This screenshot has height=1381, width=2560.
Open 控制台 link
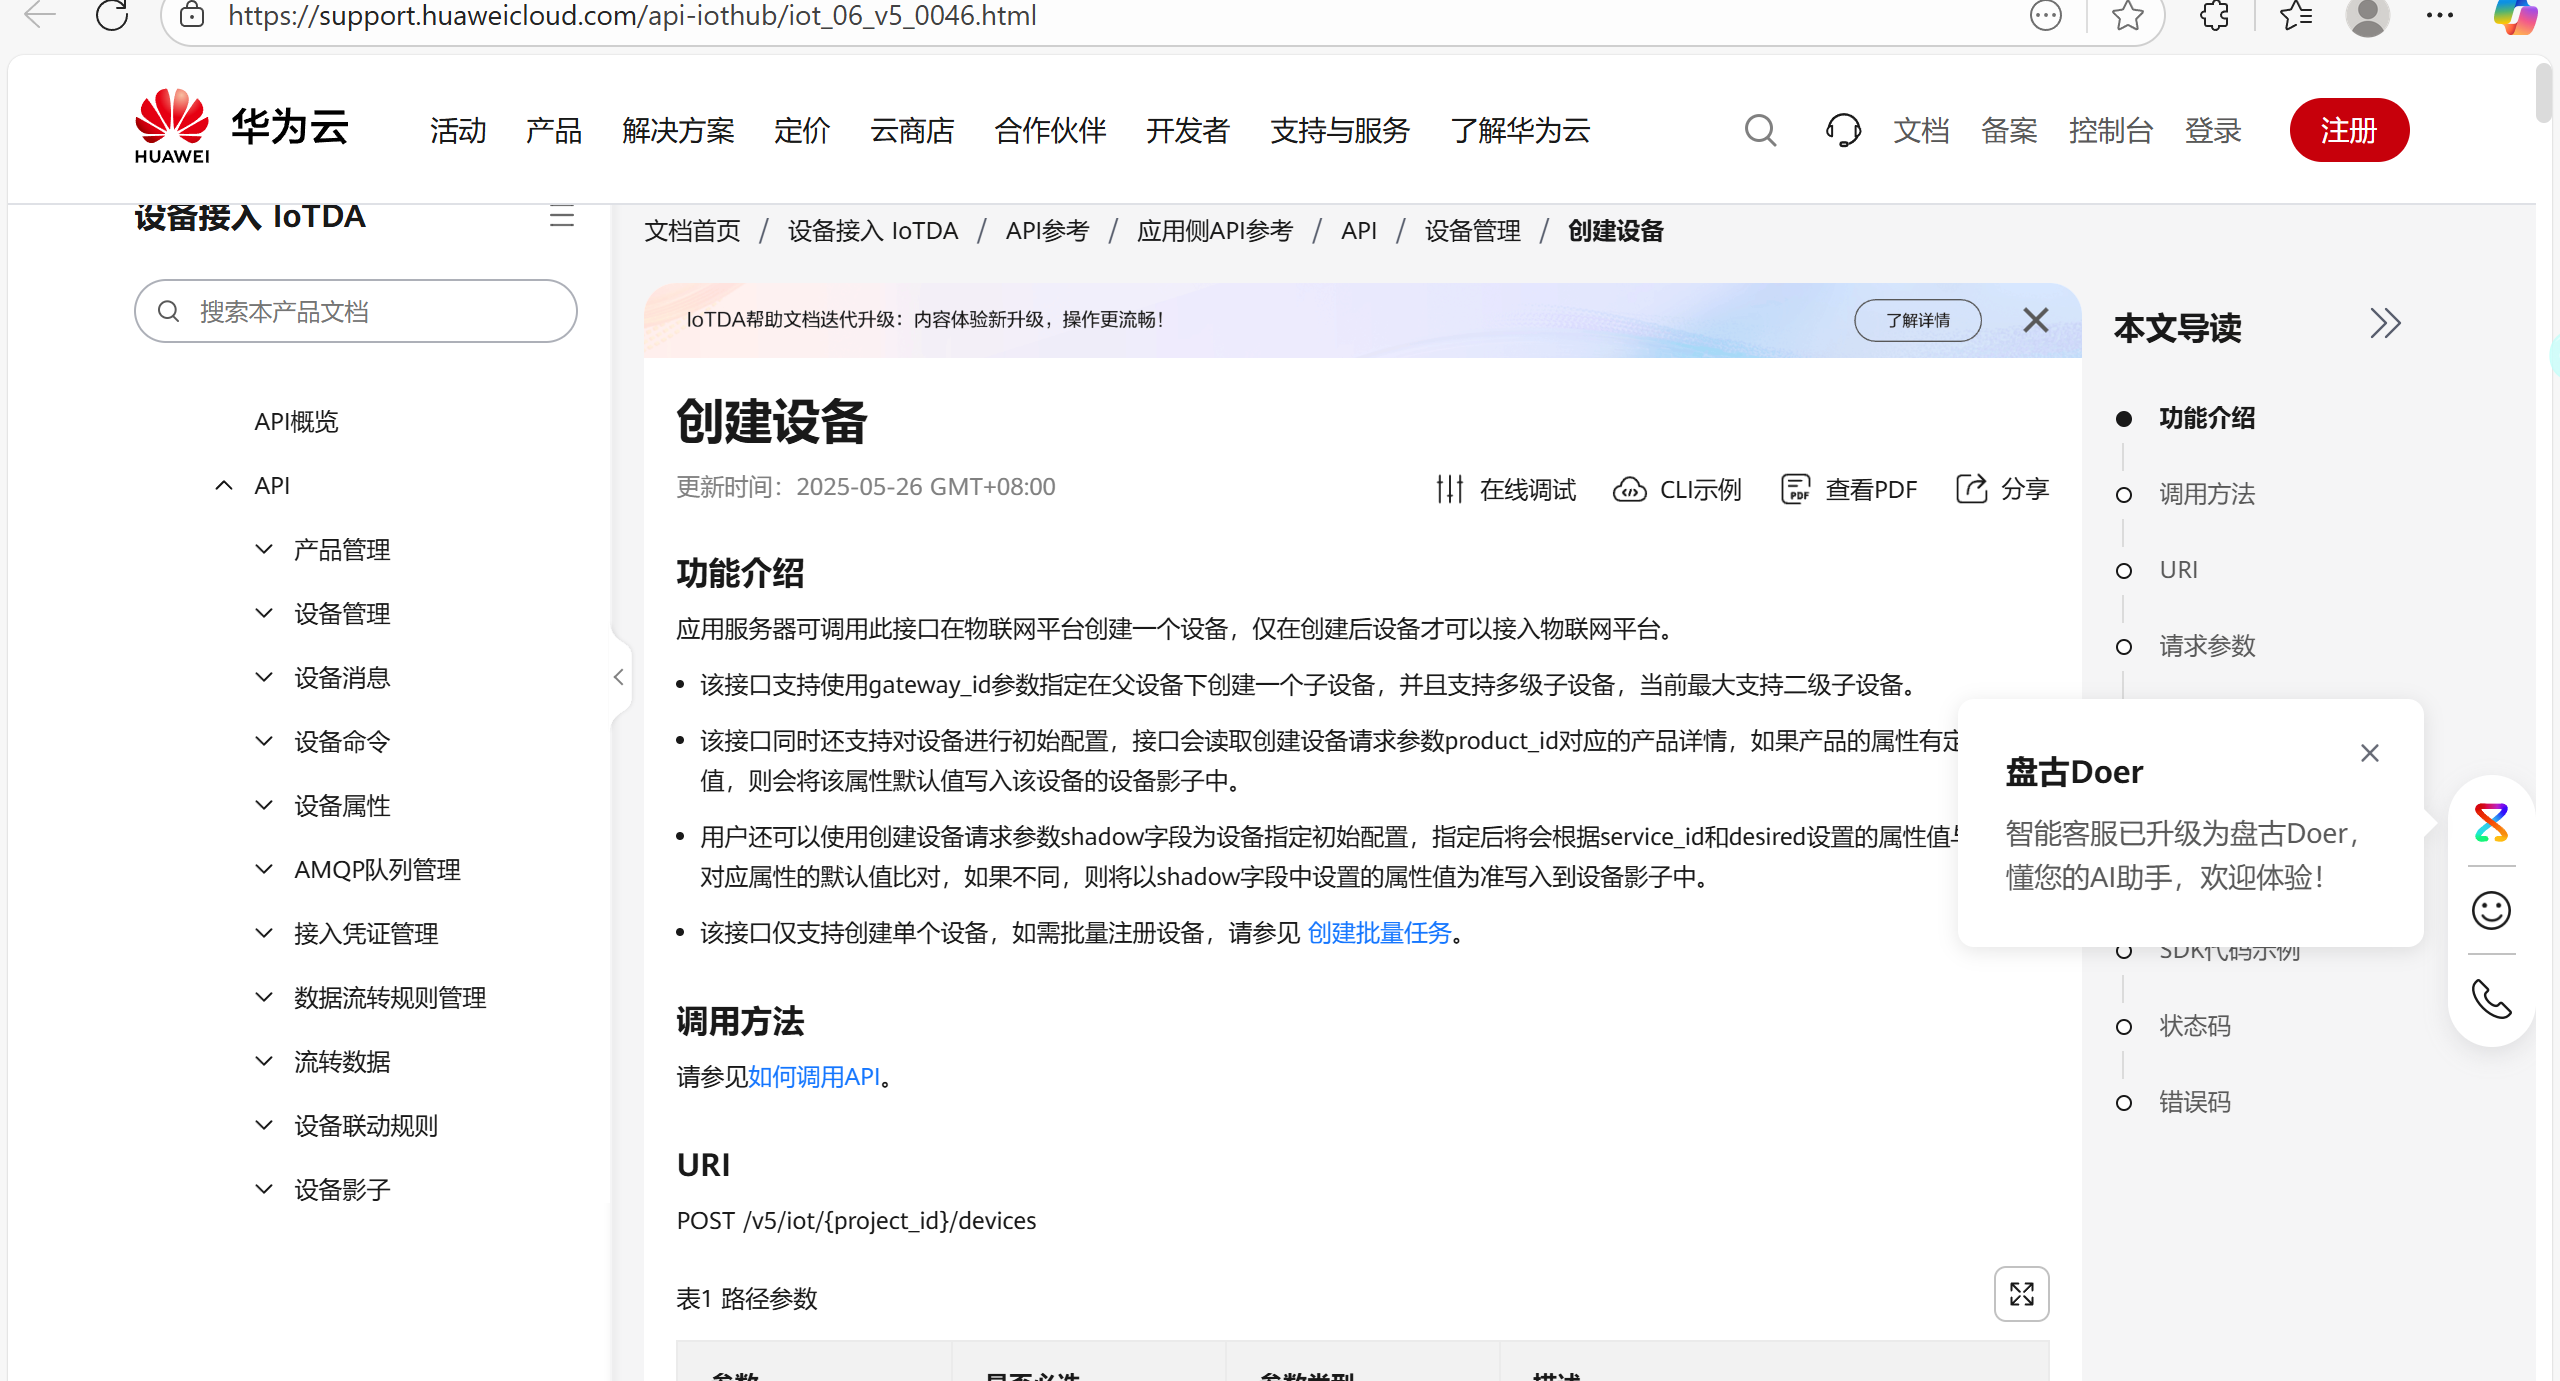tap(2110, 130)
